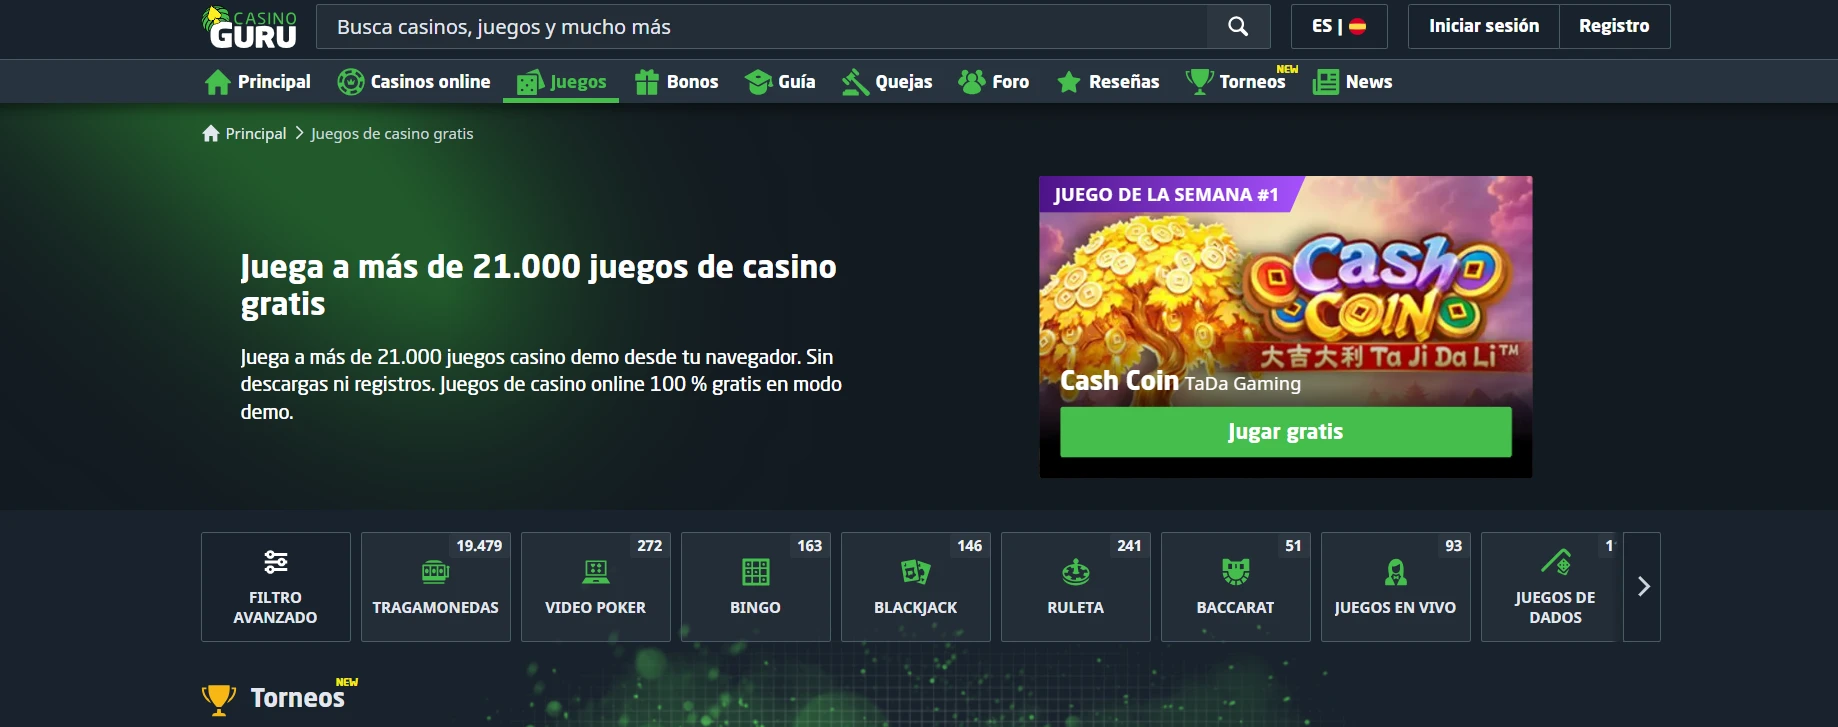Go to the Bonos menu item
This screenshot has width=1838, height=727.
tap(677, 82)
